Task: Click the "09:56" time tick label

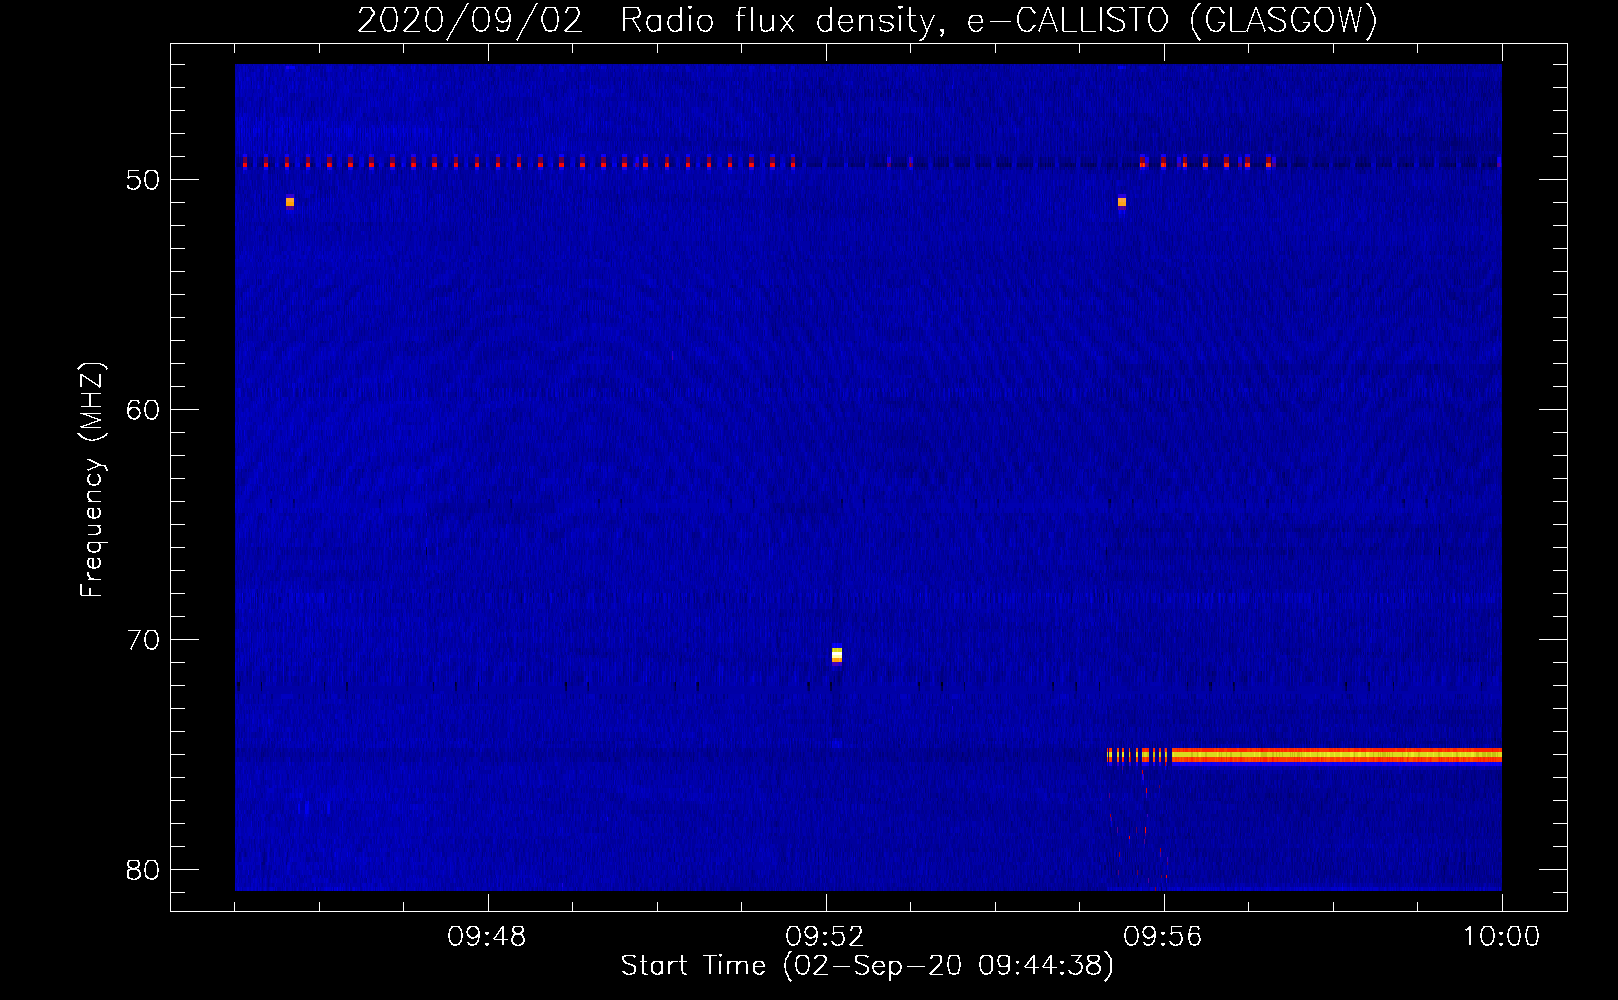Action: 1163,937
